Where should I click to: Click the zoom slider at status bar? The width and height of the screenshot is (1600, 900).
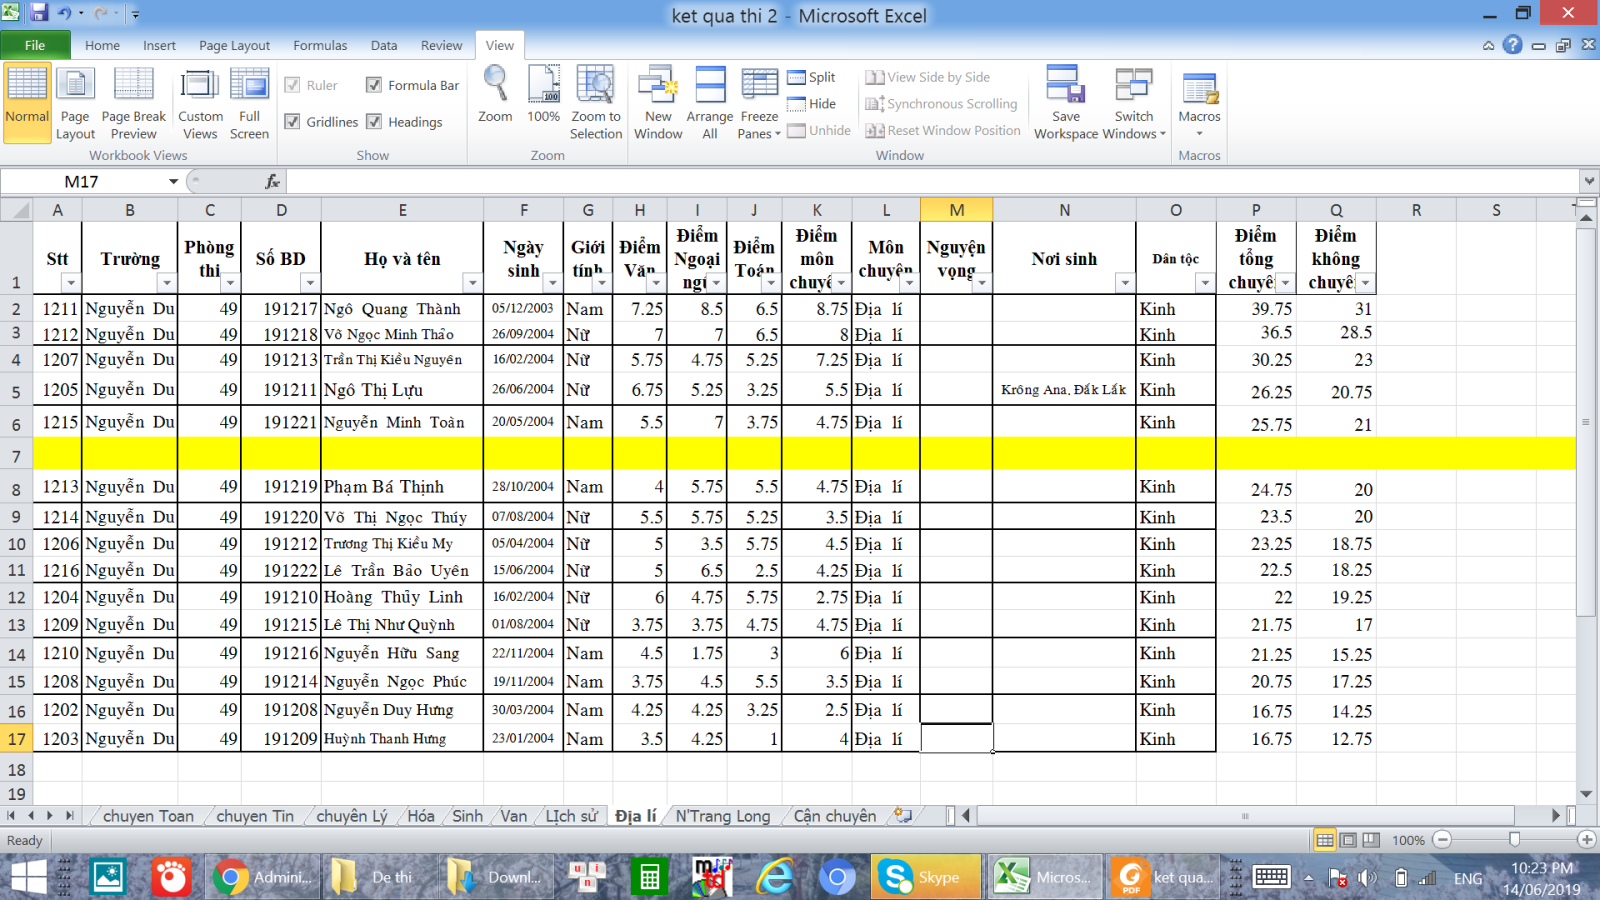pyautogui.click(x=1514, y=840)
